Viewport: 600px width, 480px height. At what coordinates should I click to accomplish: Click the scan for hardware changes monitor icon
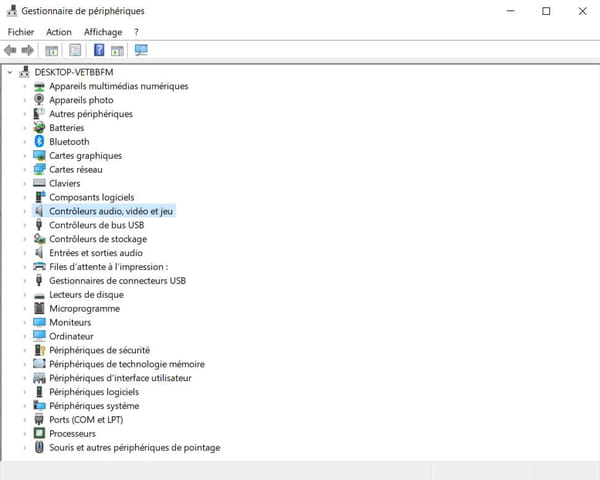(141, 50)
